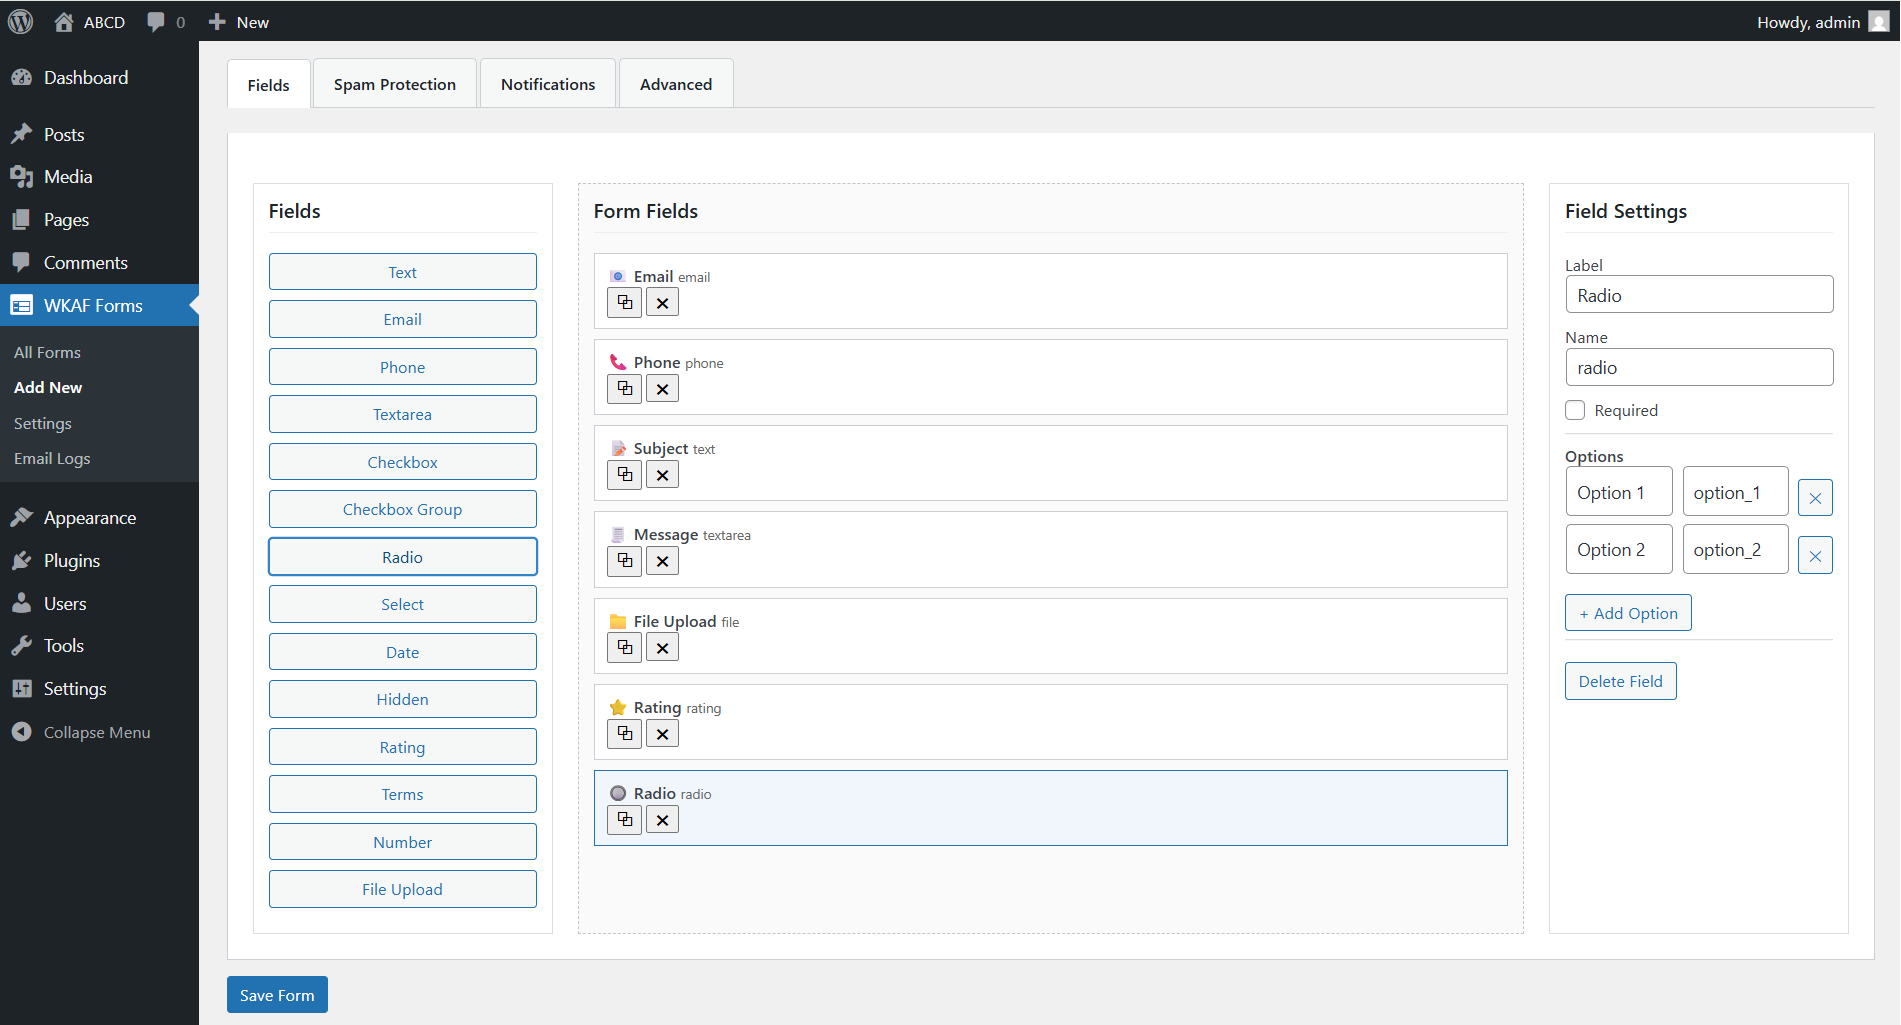
Task: Open the WordPress logo menu
Action: pyautogui.click(x=20, y=21)
